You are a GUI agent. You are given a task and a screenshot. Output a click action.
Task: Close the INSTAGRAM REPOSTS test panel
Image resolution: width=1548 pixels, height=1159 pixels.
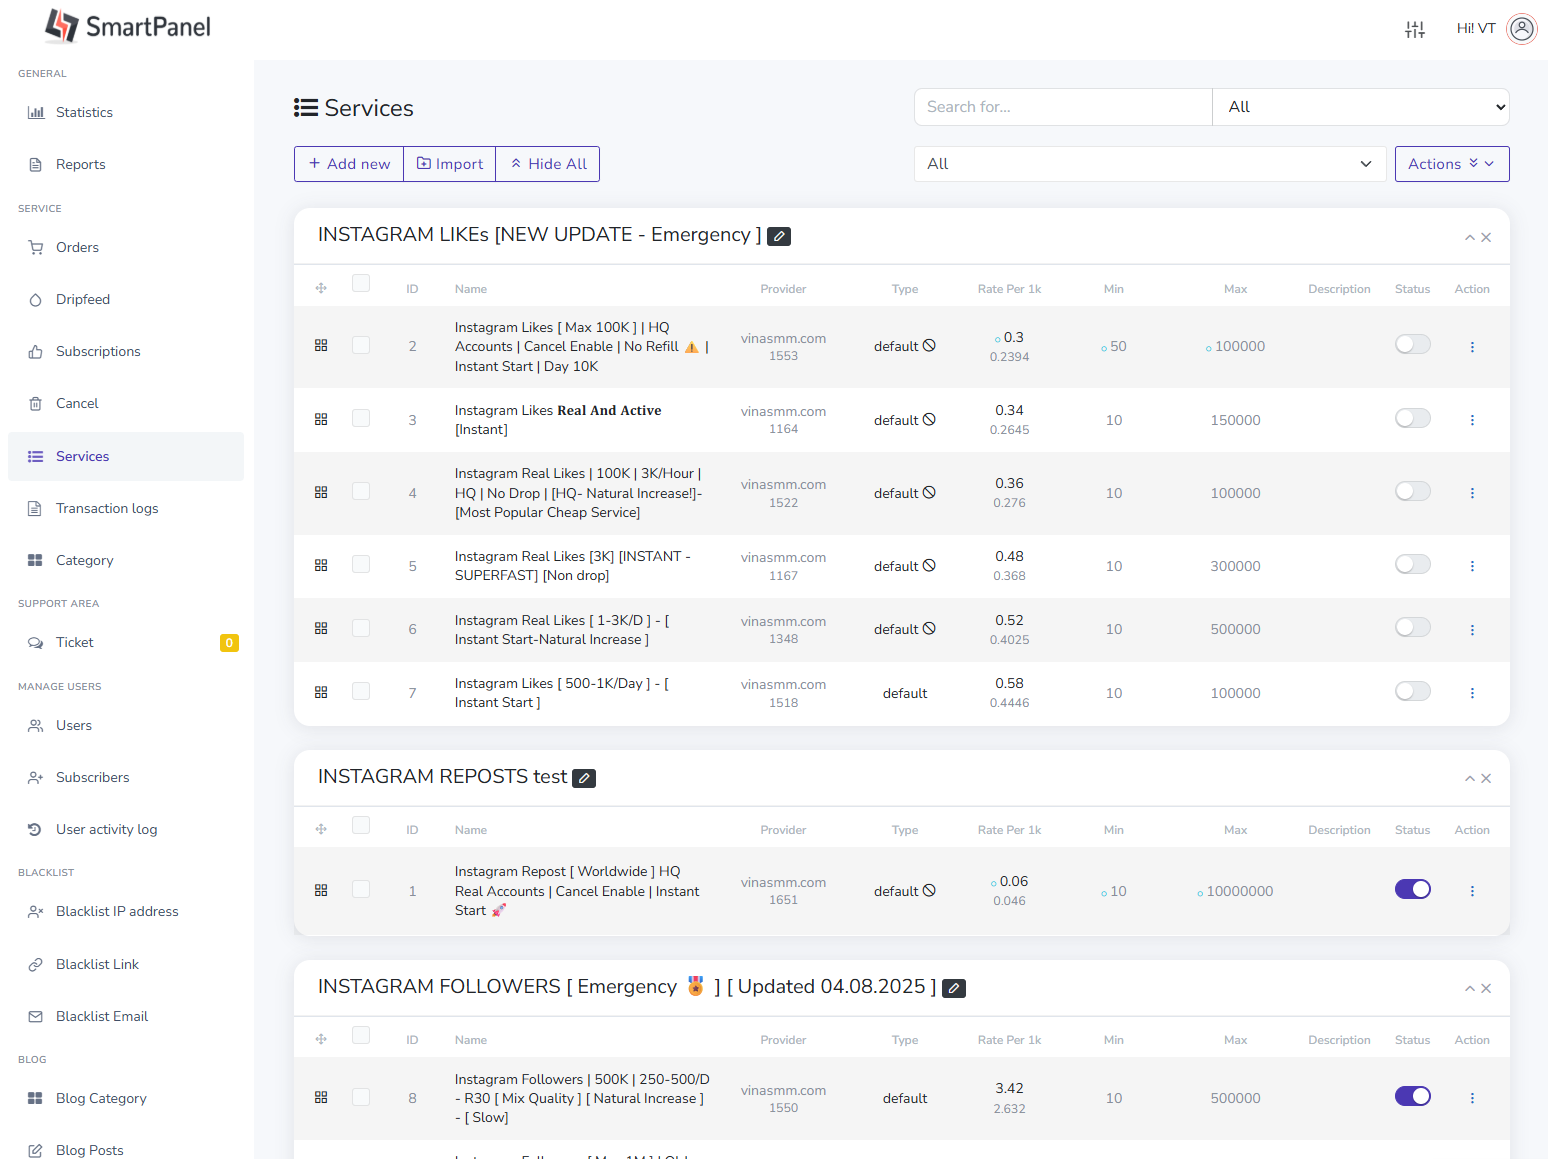click(x=1486, y=779)
